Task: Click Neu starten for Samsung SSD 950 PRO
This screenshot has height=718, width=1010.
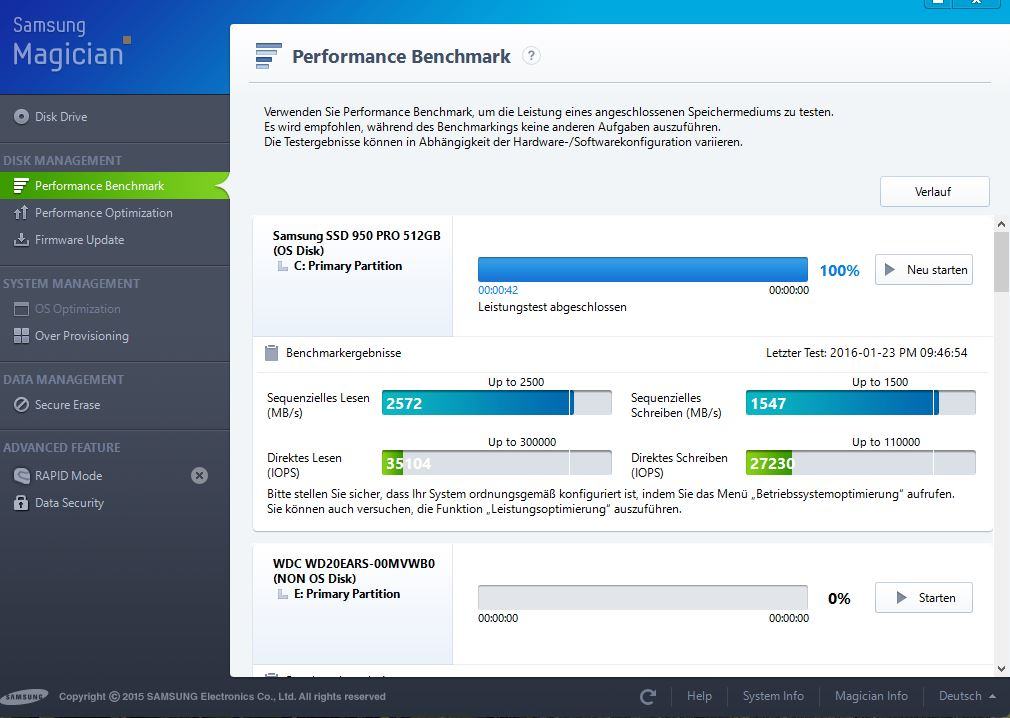Action: [x=924, y=269]
